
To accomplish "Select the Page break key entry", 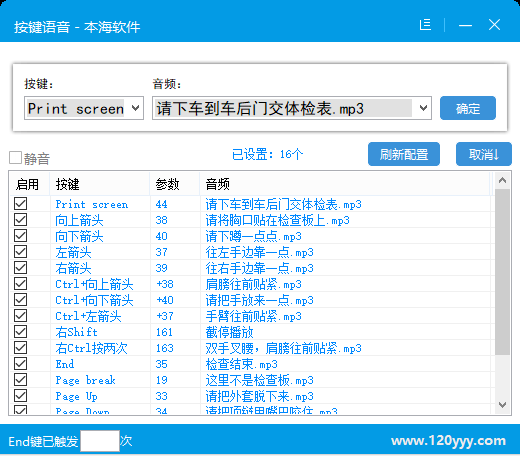I will click(85, 380).
